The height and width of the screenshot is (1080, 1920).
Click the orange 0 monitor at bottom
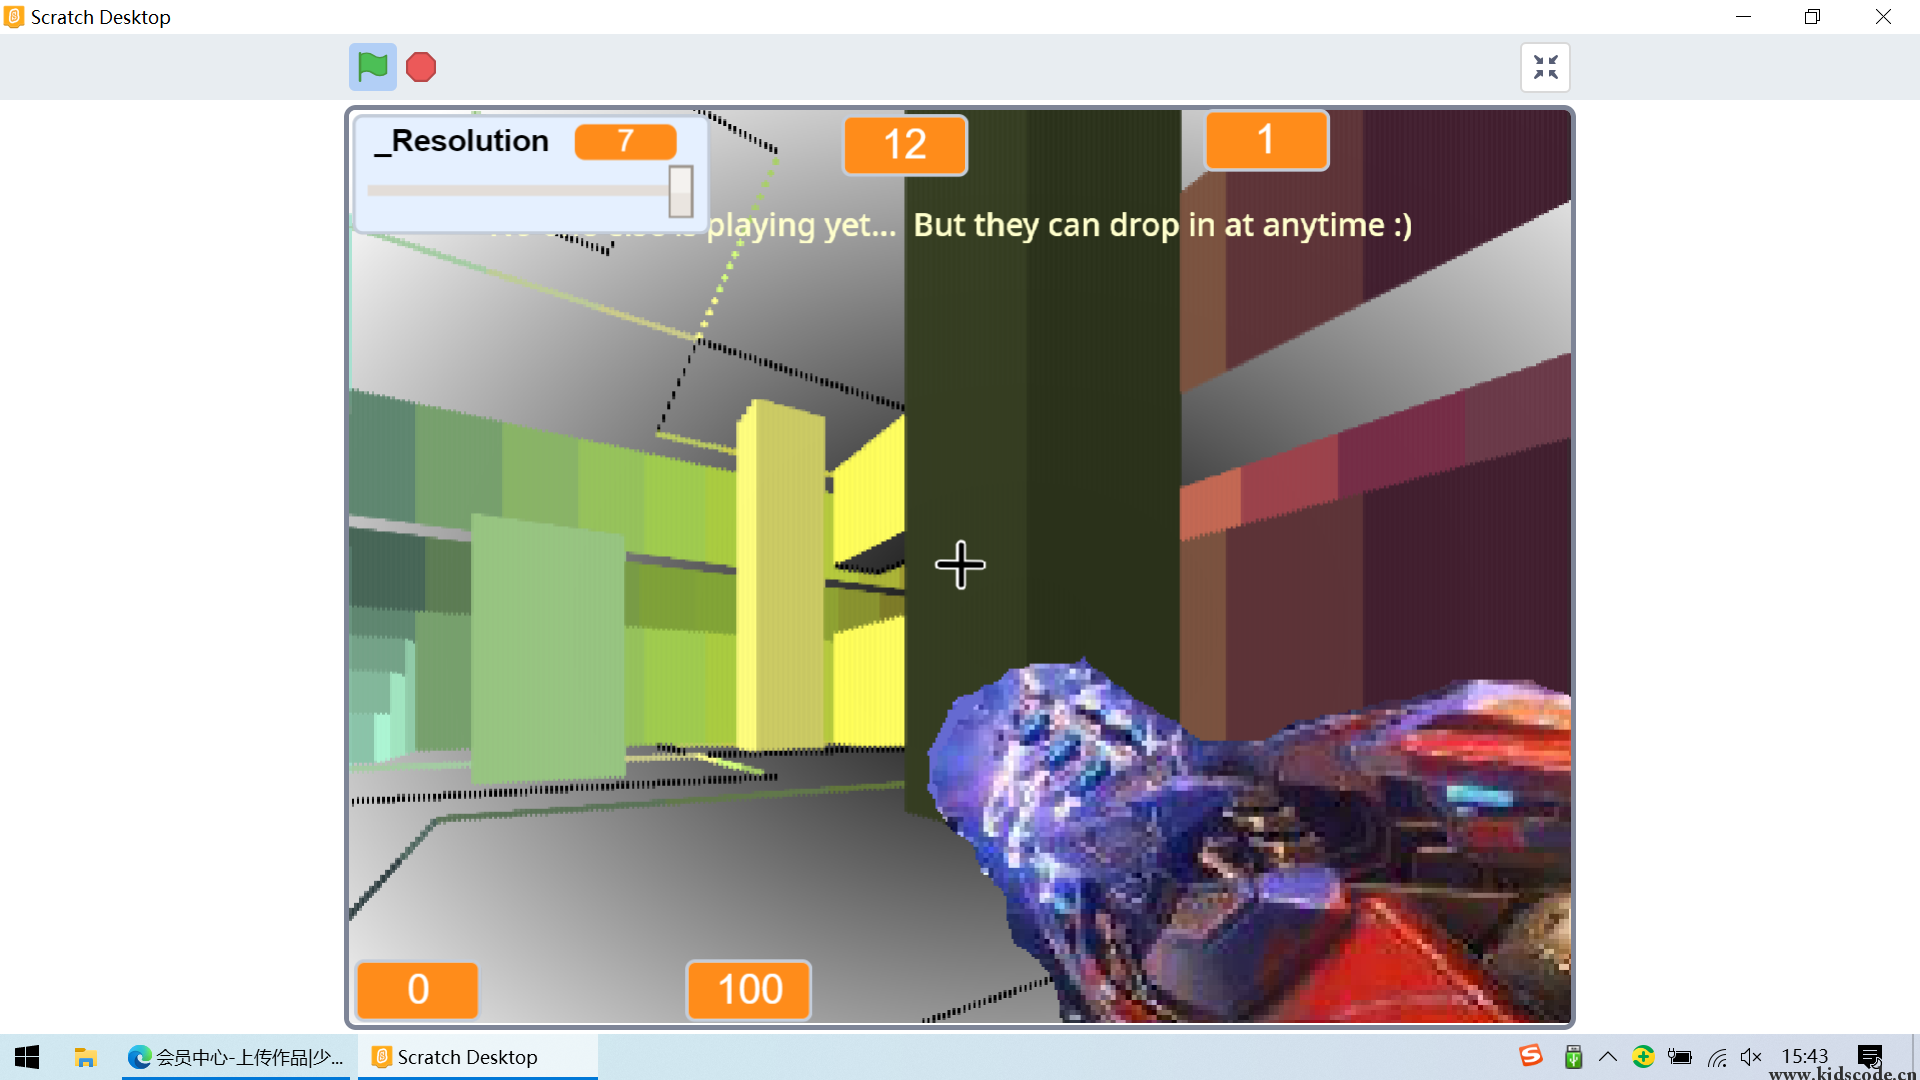click(418, 990)
